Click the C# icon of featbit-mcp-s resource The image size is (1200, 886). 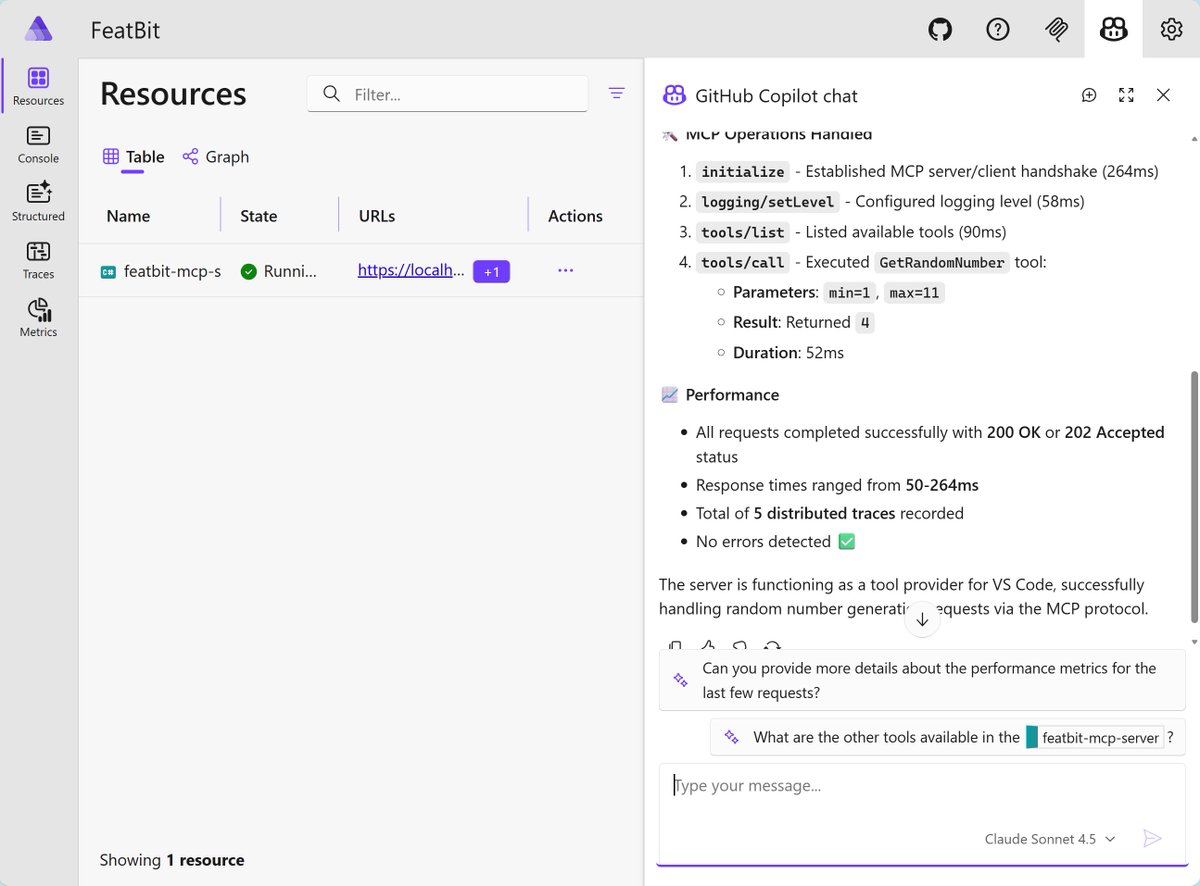coord(108,271)
